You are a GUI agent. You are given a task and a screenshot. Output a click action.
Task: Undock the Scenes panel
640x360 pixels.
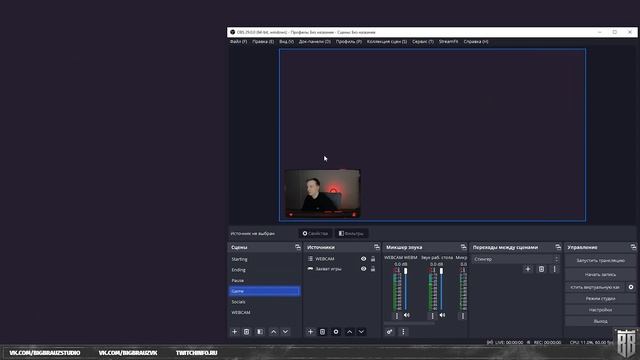pos(298,247)
